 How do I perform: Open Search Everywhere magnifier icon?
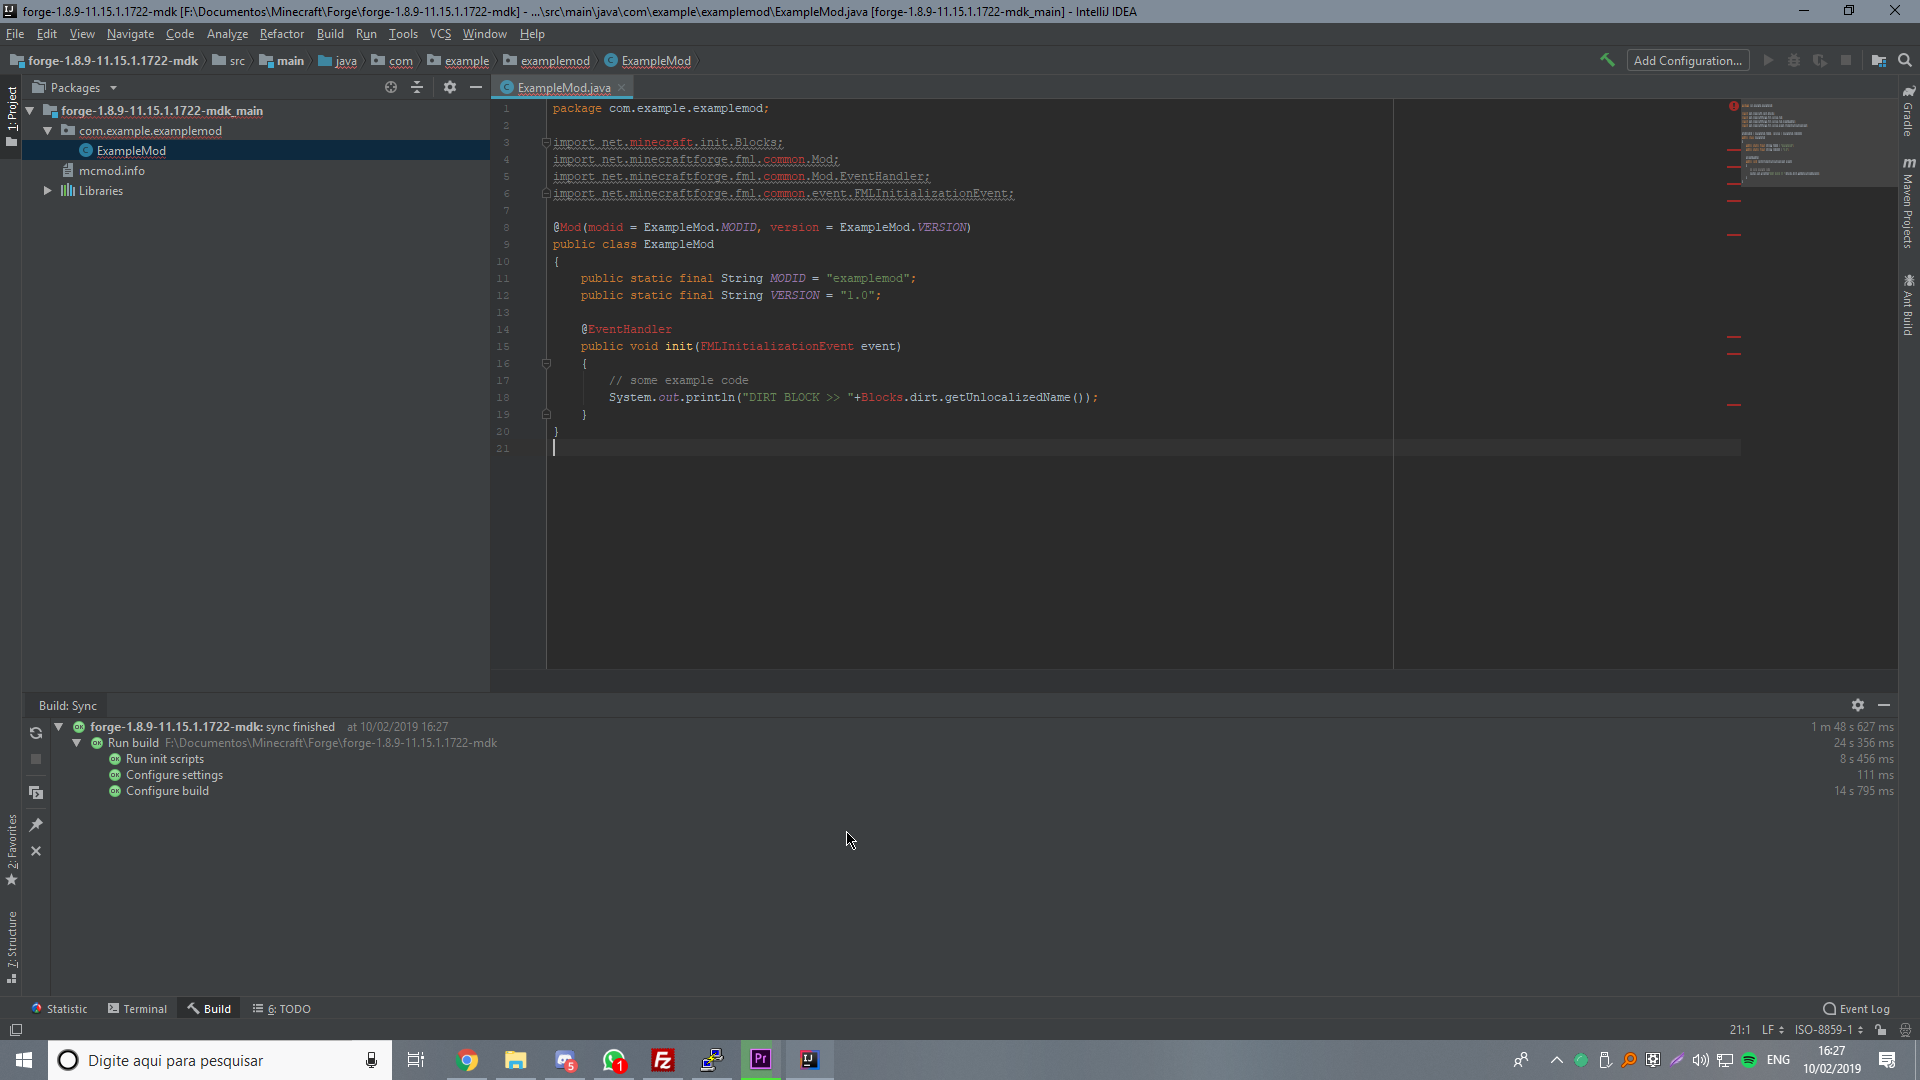click(x=1905, y=60)
